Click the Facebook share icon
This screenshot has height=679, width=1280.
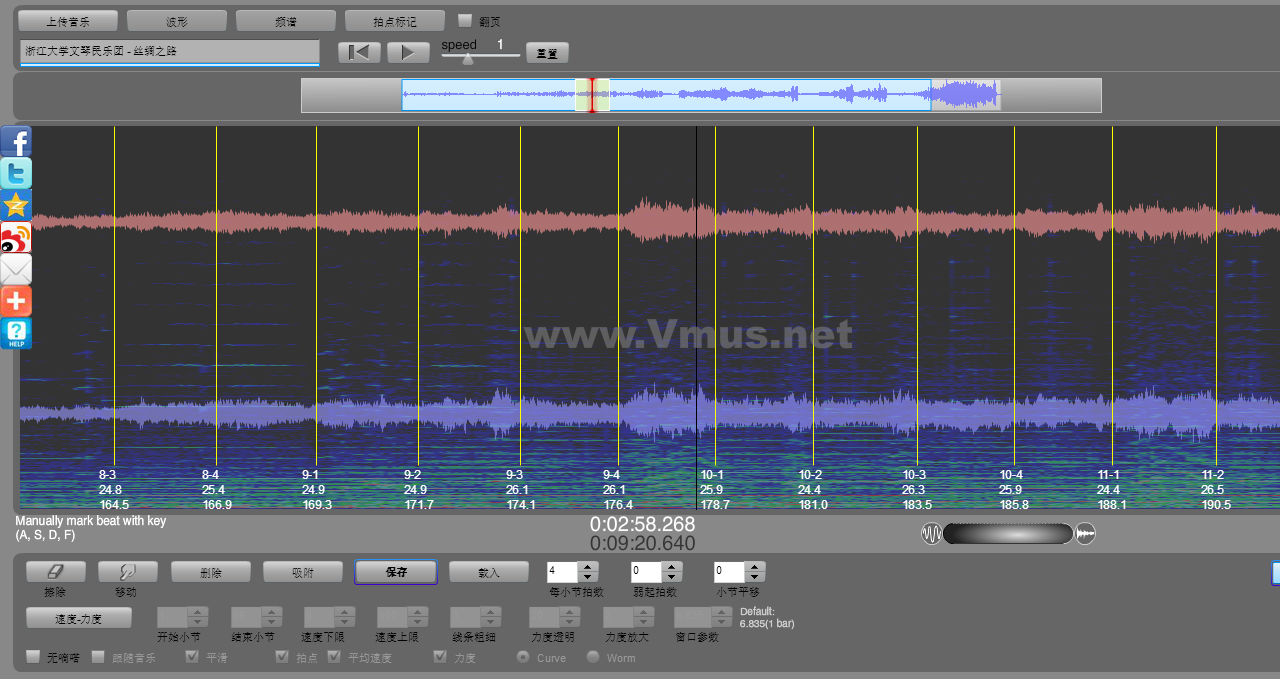point(16,141)
